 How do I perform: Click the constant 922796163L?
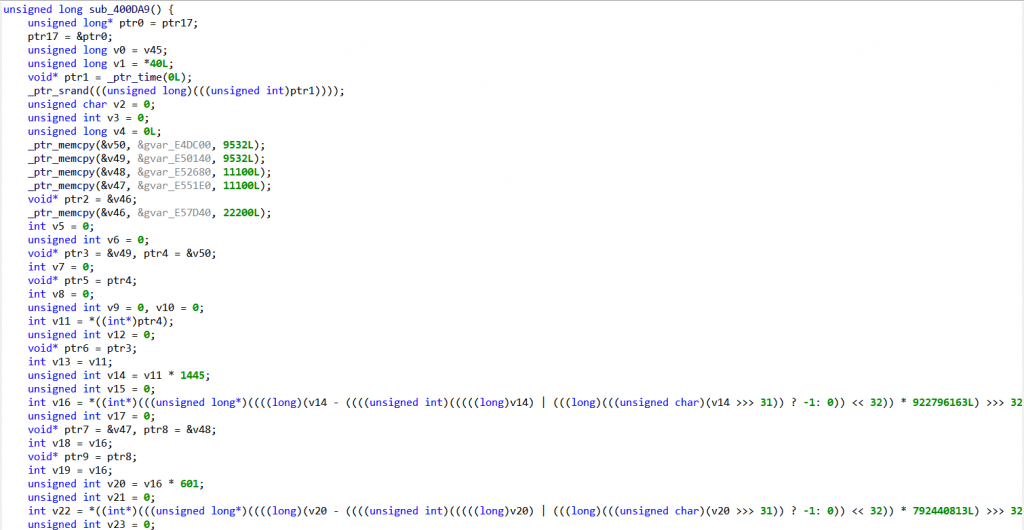coord(944,403)
